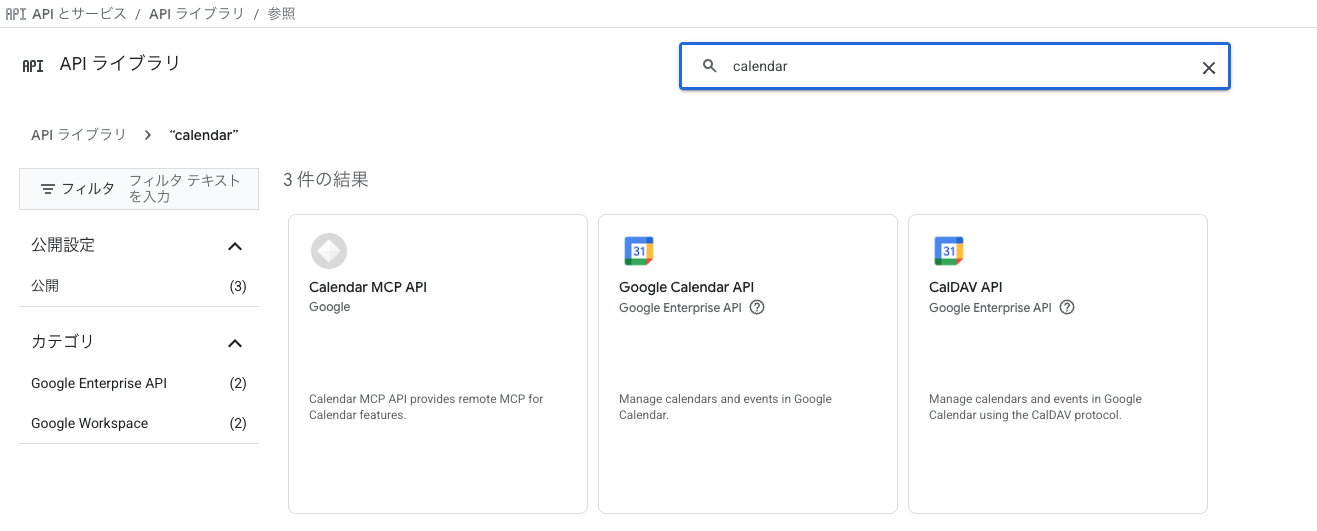Go to API ライブラリ in lower breadcrumb
Viewport: 1317px width, 531px height.
(79, 135)
